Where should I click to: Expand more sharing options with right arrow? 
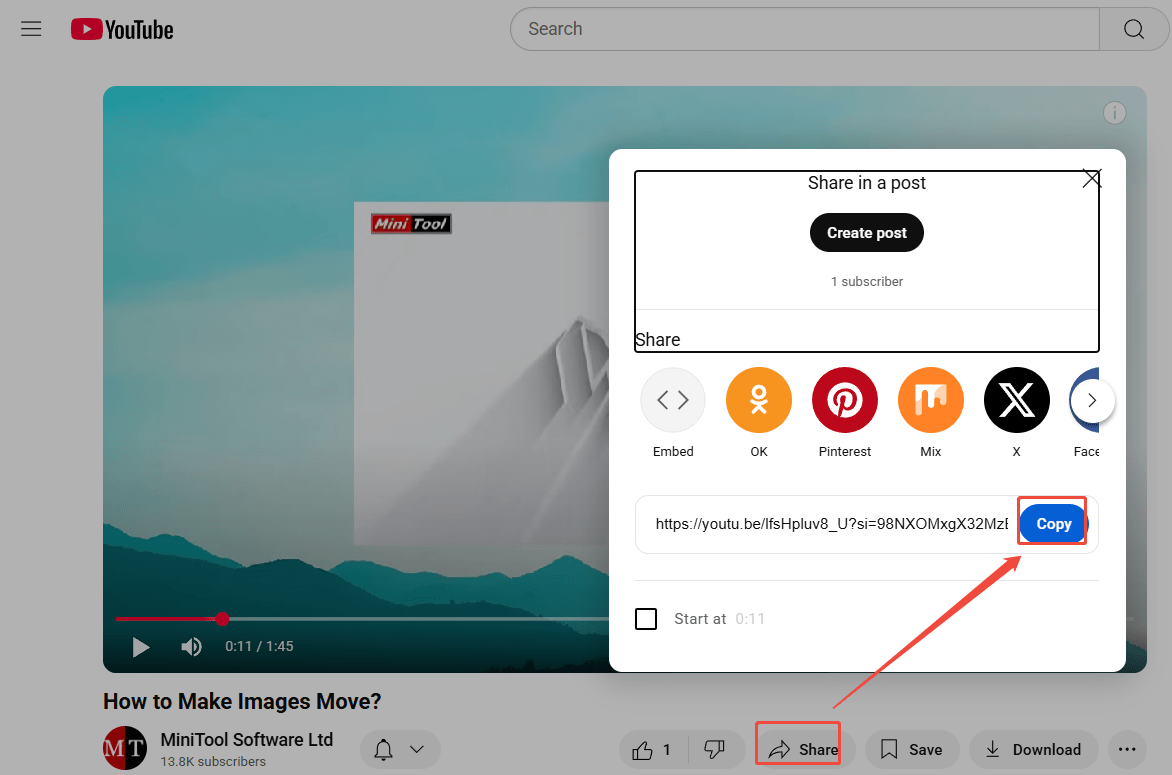click(1092, 399)
